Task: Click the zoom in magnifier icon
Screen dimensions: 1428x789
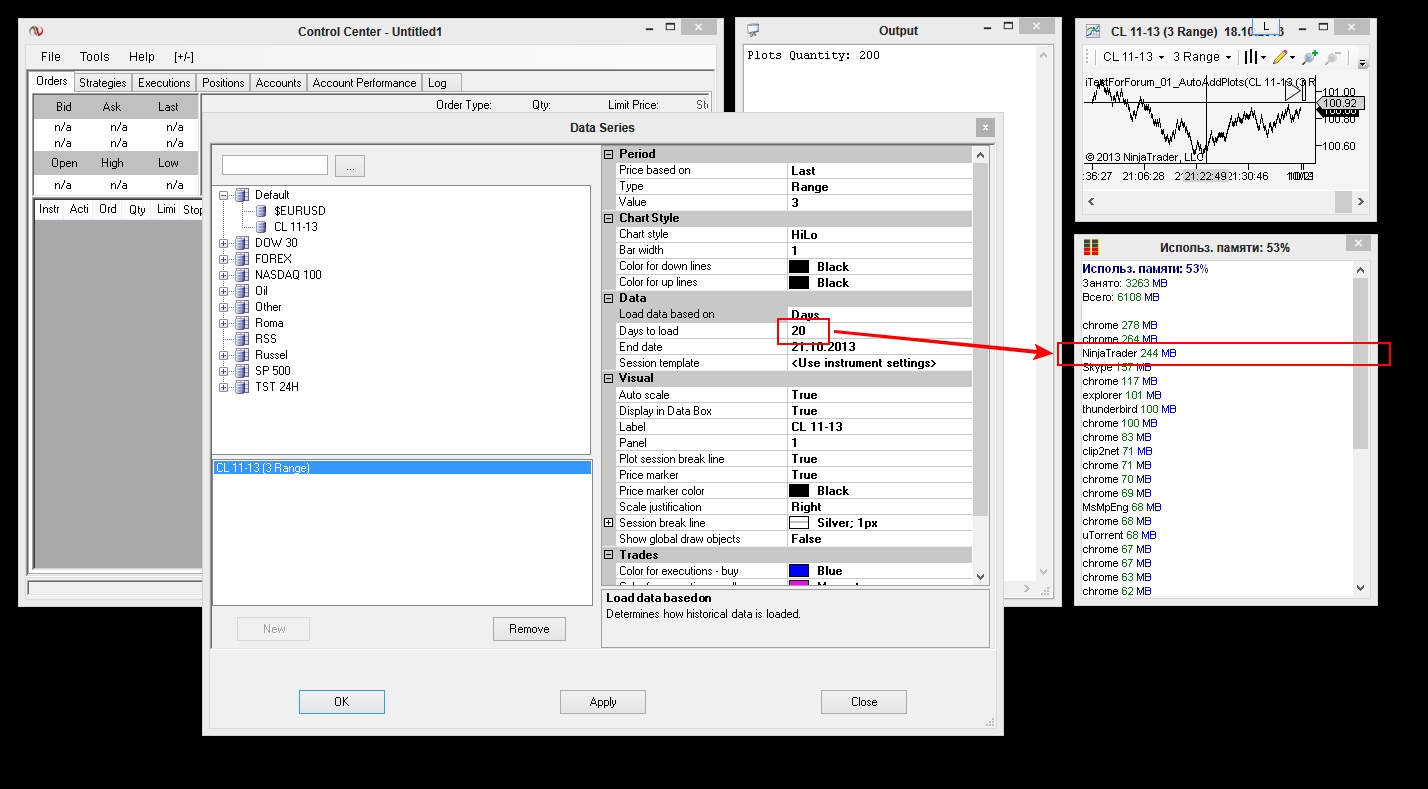Action: [1310, 57]
